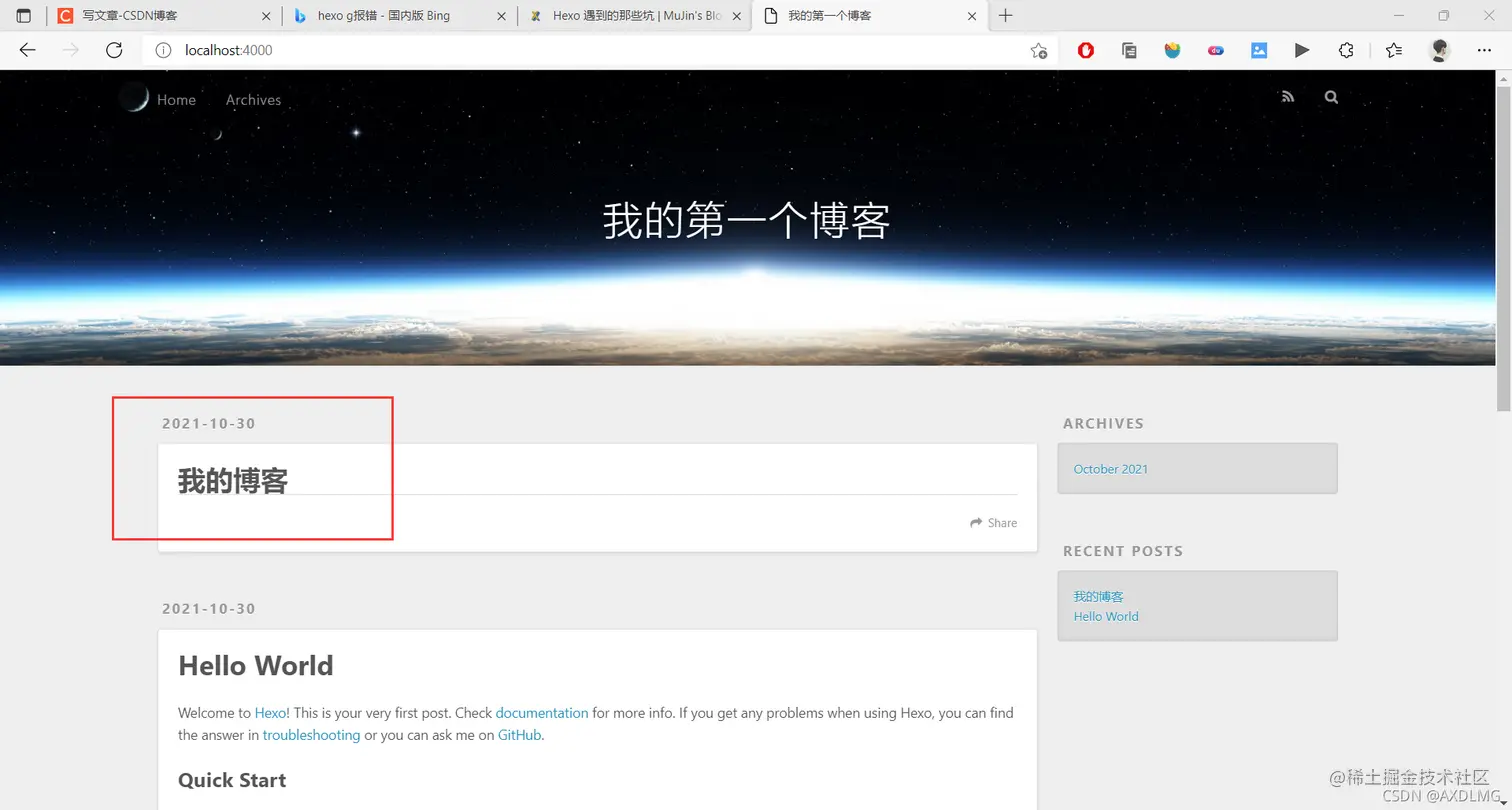
Task: Switch to the 写文章-CSDN博客 tab
Action: coord(165,16)
